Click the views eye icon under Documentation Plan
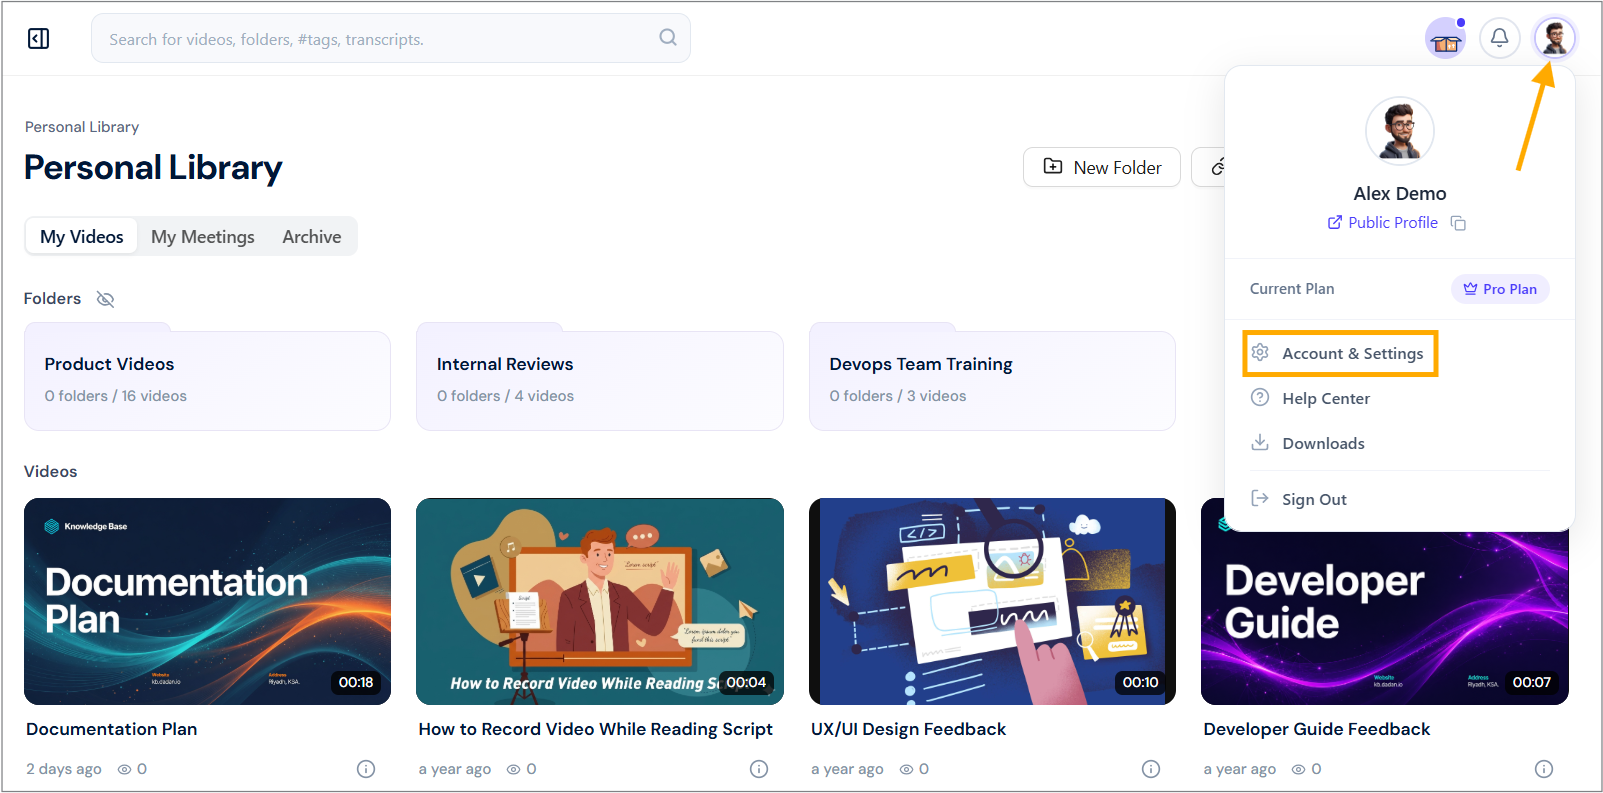Viewport: 1603px width, 793px height. (125, 769)
